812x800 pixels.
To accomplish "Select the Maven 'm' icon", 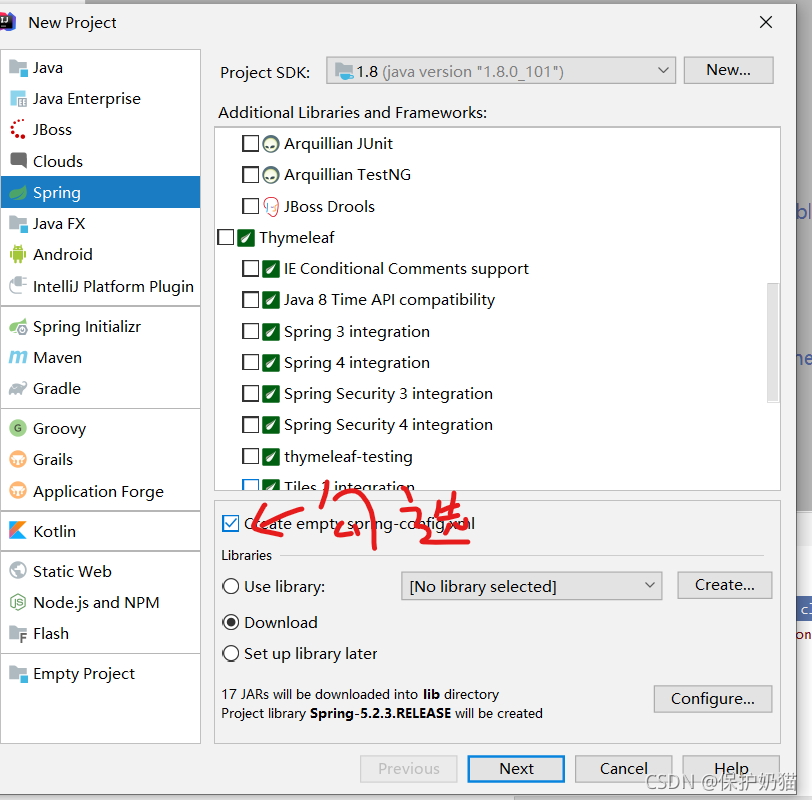I will pos(19,357).
